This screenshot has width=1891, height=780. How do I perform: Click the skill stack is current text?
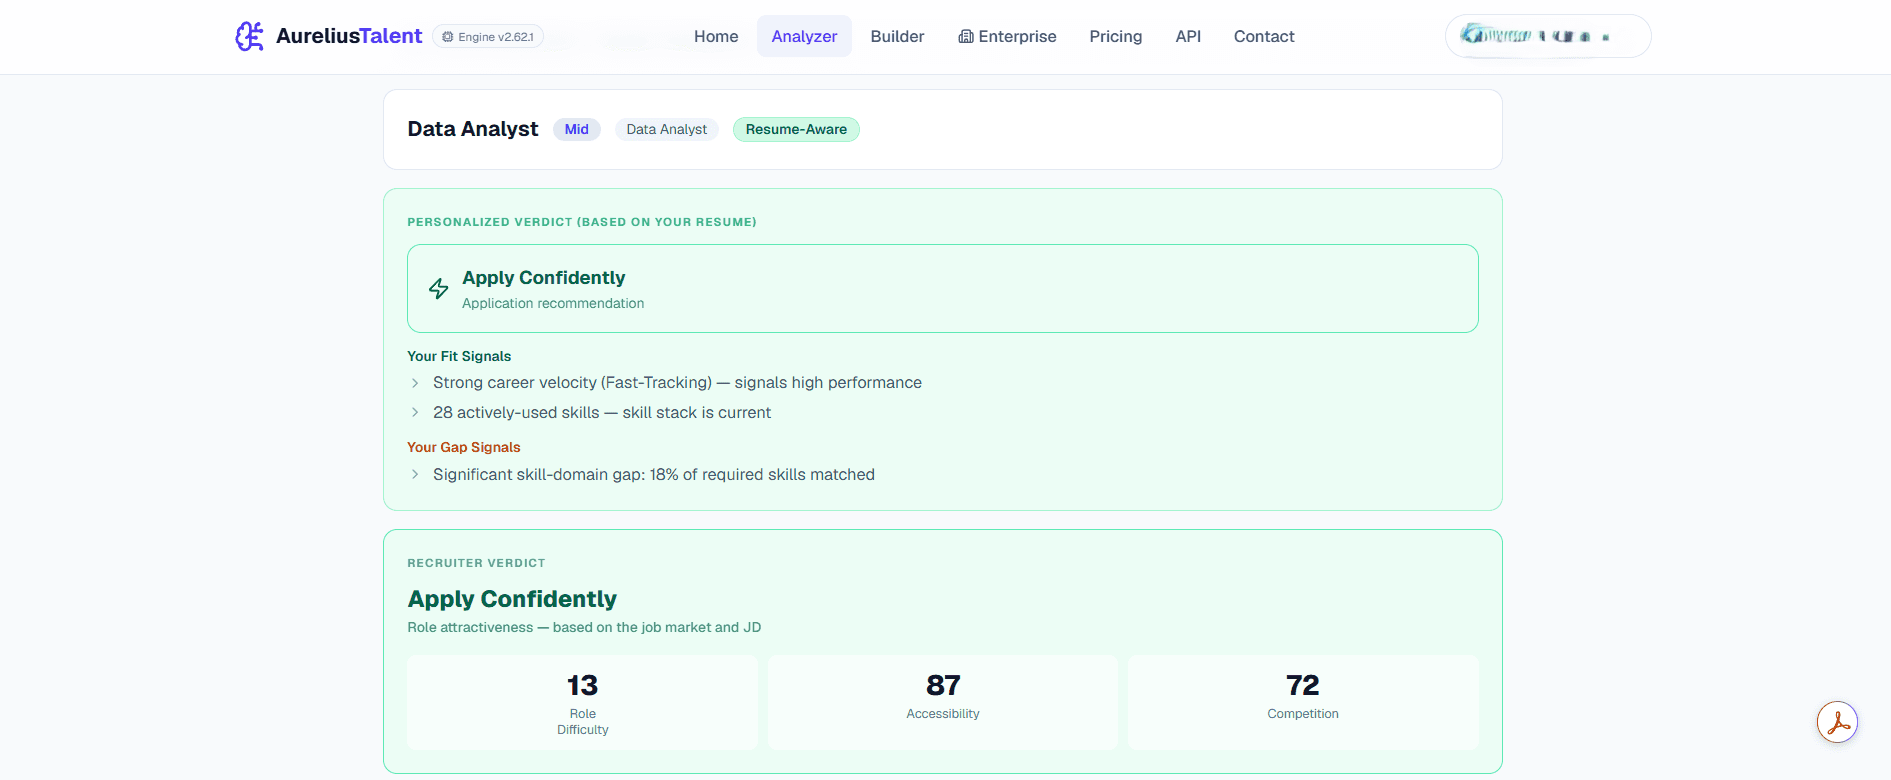click(697, 412)
